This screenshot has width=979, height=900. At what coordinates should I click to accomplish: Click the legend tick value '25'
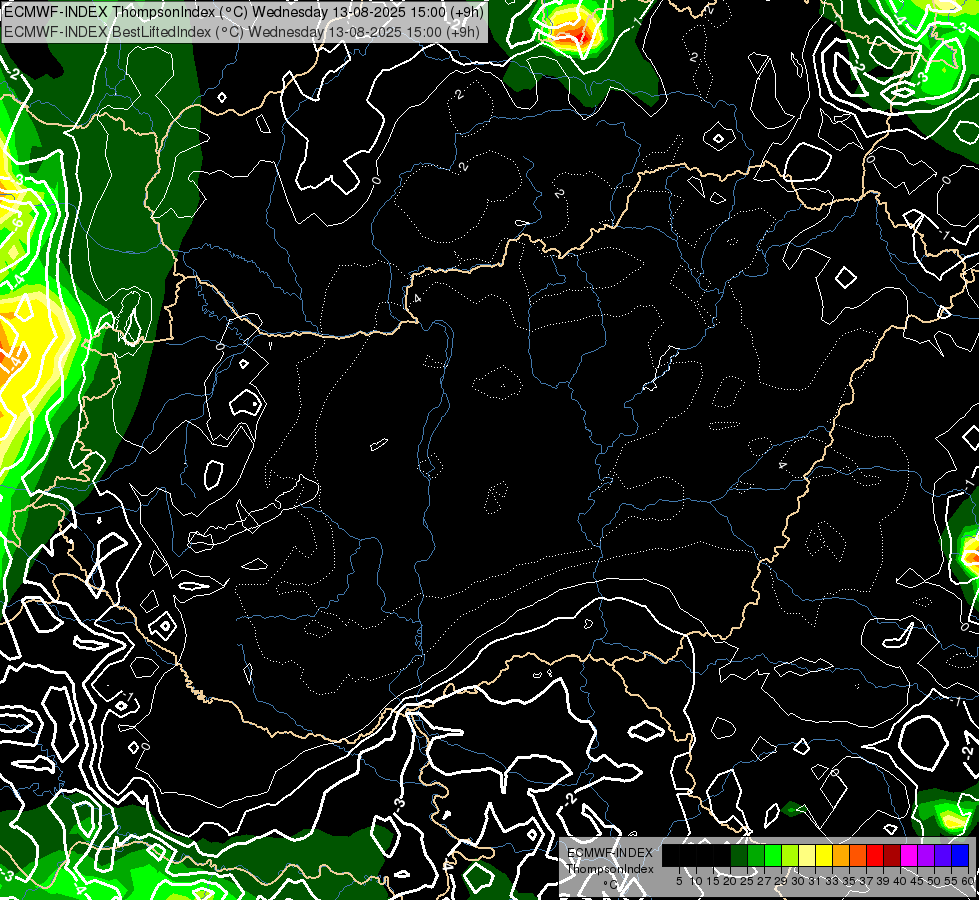(x=747, y=881)
